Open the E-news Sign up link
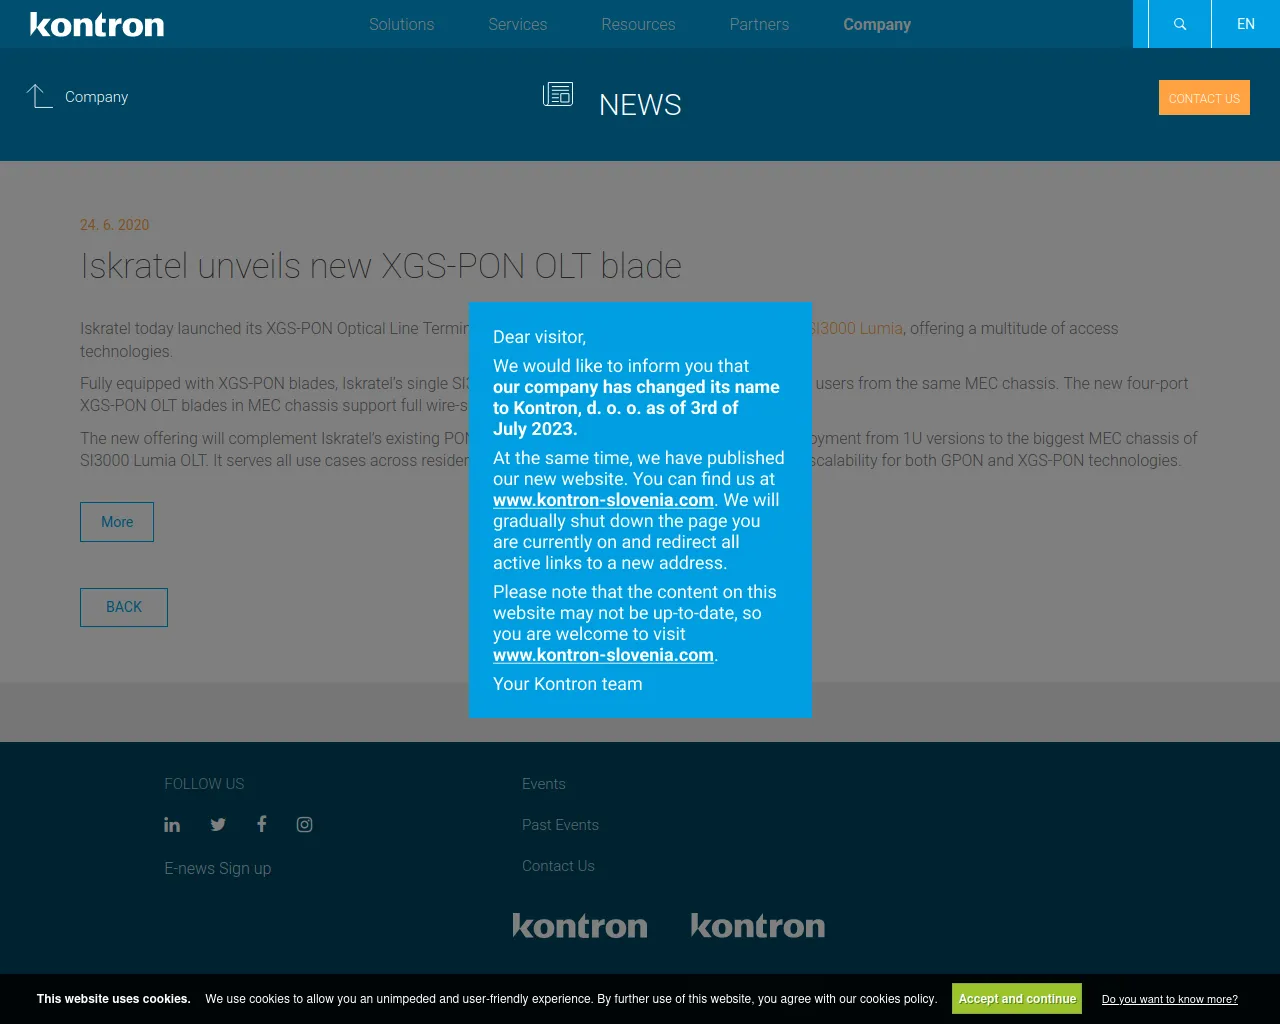Viewport: 1280px width, 1024px height. [218, 868]
